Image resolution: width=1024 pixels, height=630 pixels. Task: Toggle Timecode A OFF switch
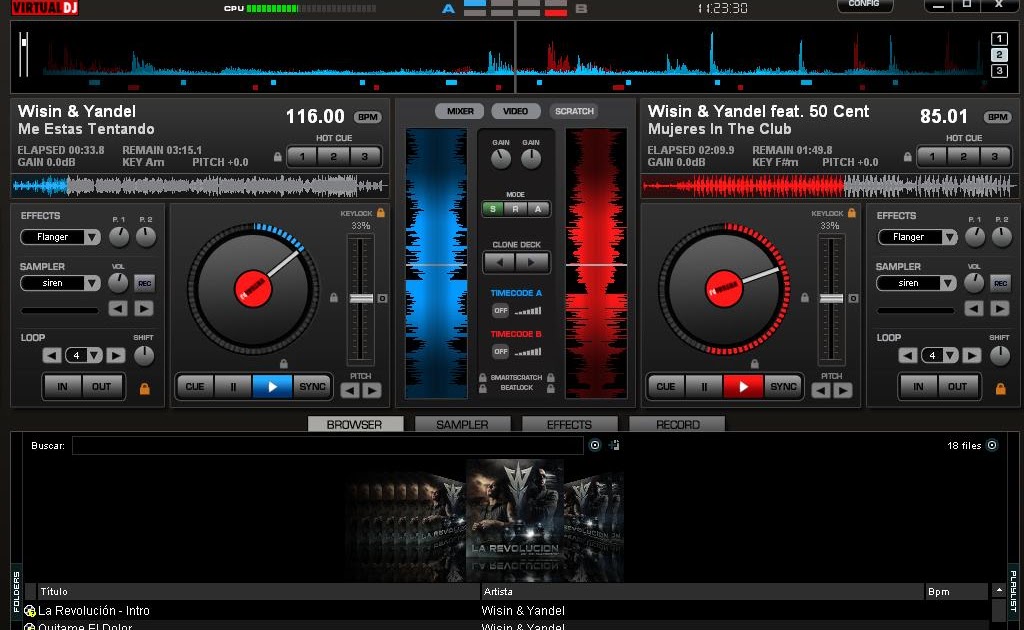click(x=500, y=311)
